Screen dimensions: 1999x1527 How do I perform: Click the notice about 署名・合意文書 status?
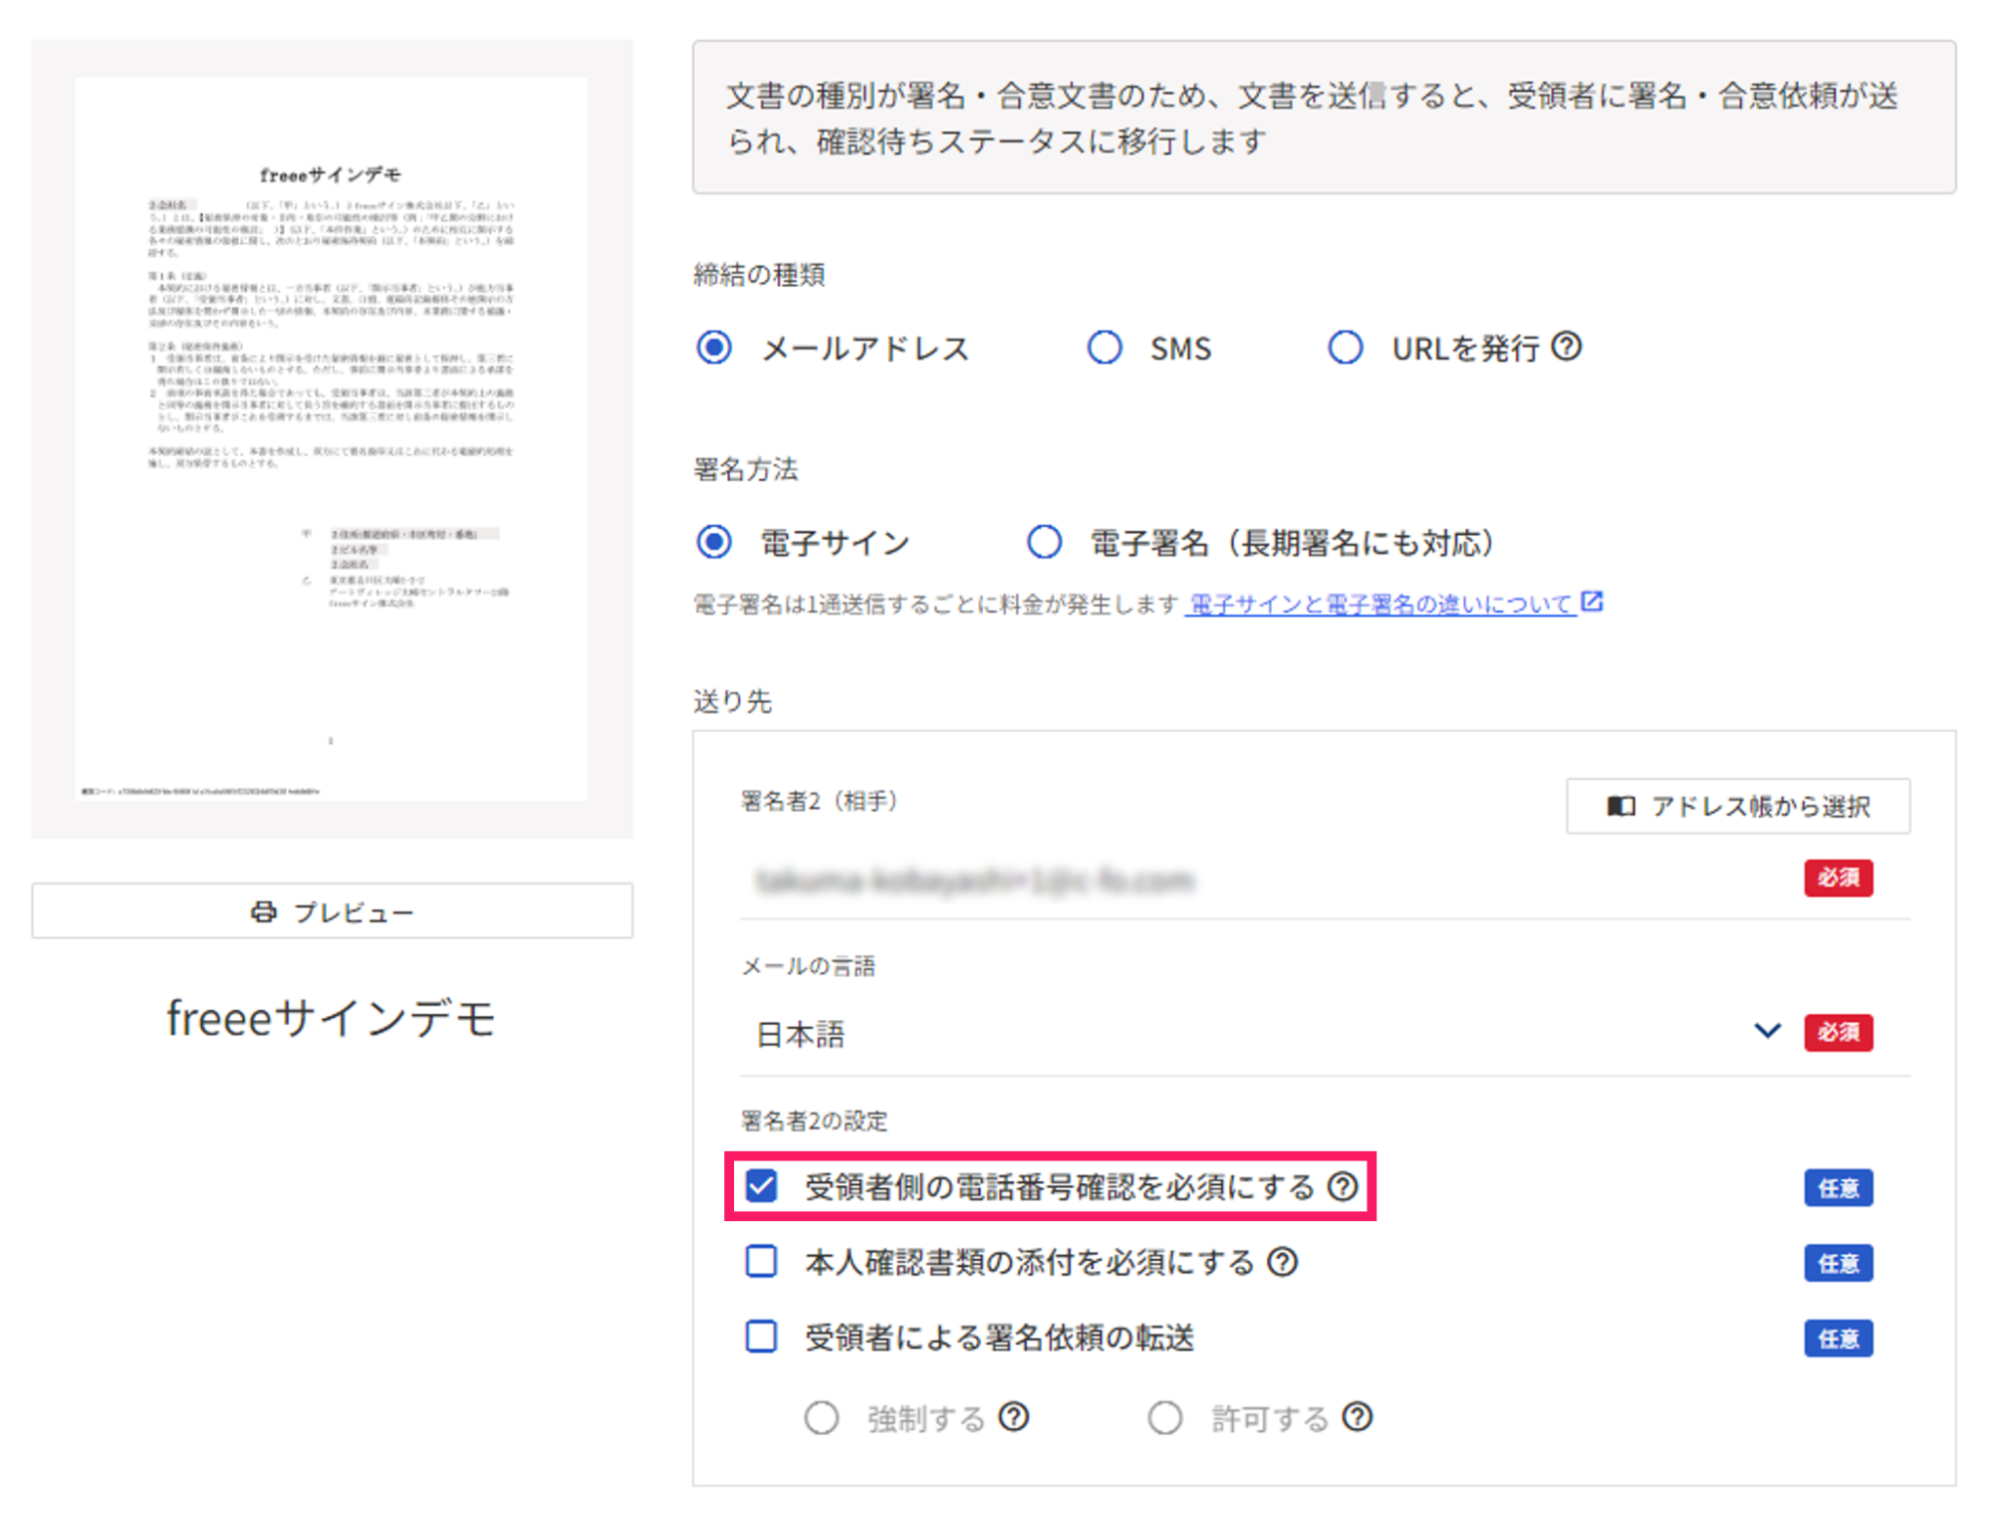pos(1324,117)
